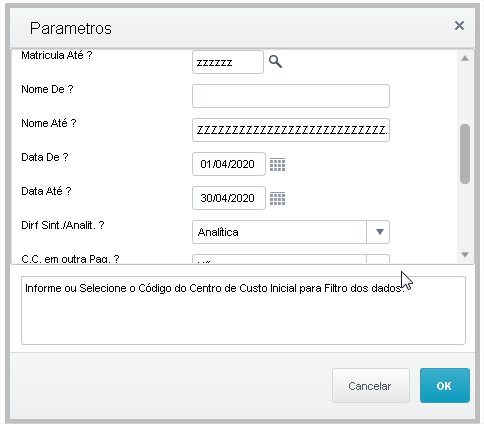Screen dimensions: 484x424
Task: Focus the Matricula Até field
Action: [228, 62]
